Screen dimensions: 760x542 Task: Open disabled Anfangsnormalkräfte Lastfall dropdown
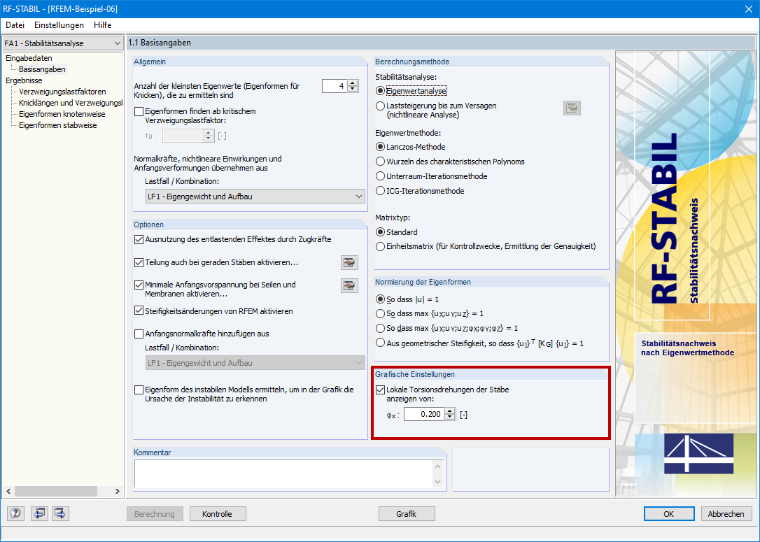tap(255, 363)
